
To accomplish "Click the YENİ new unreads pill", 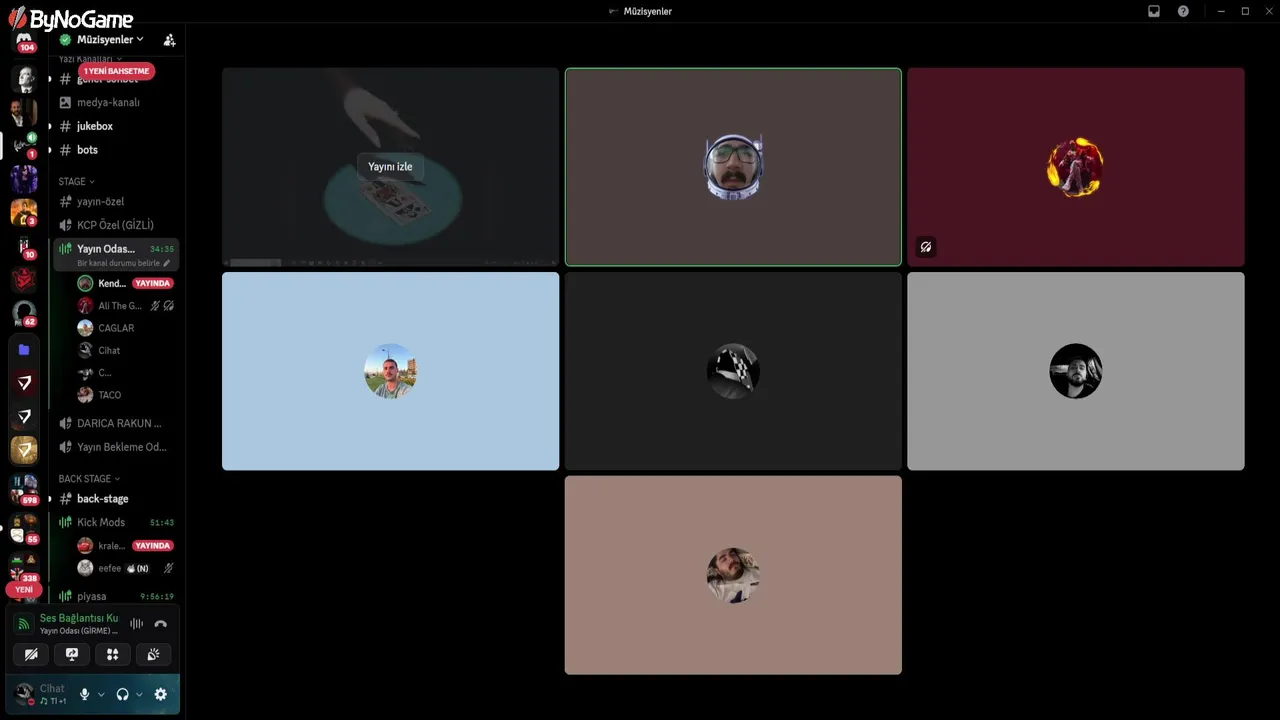I will point(24,589).
